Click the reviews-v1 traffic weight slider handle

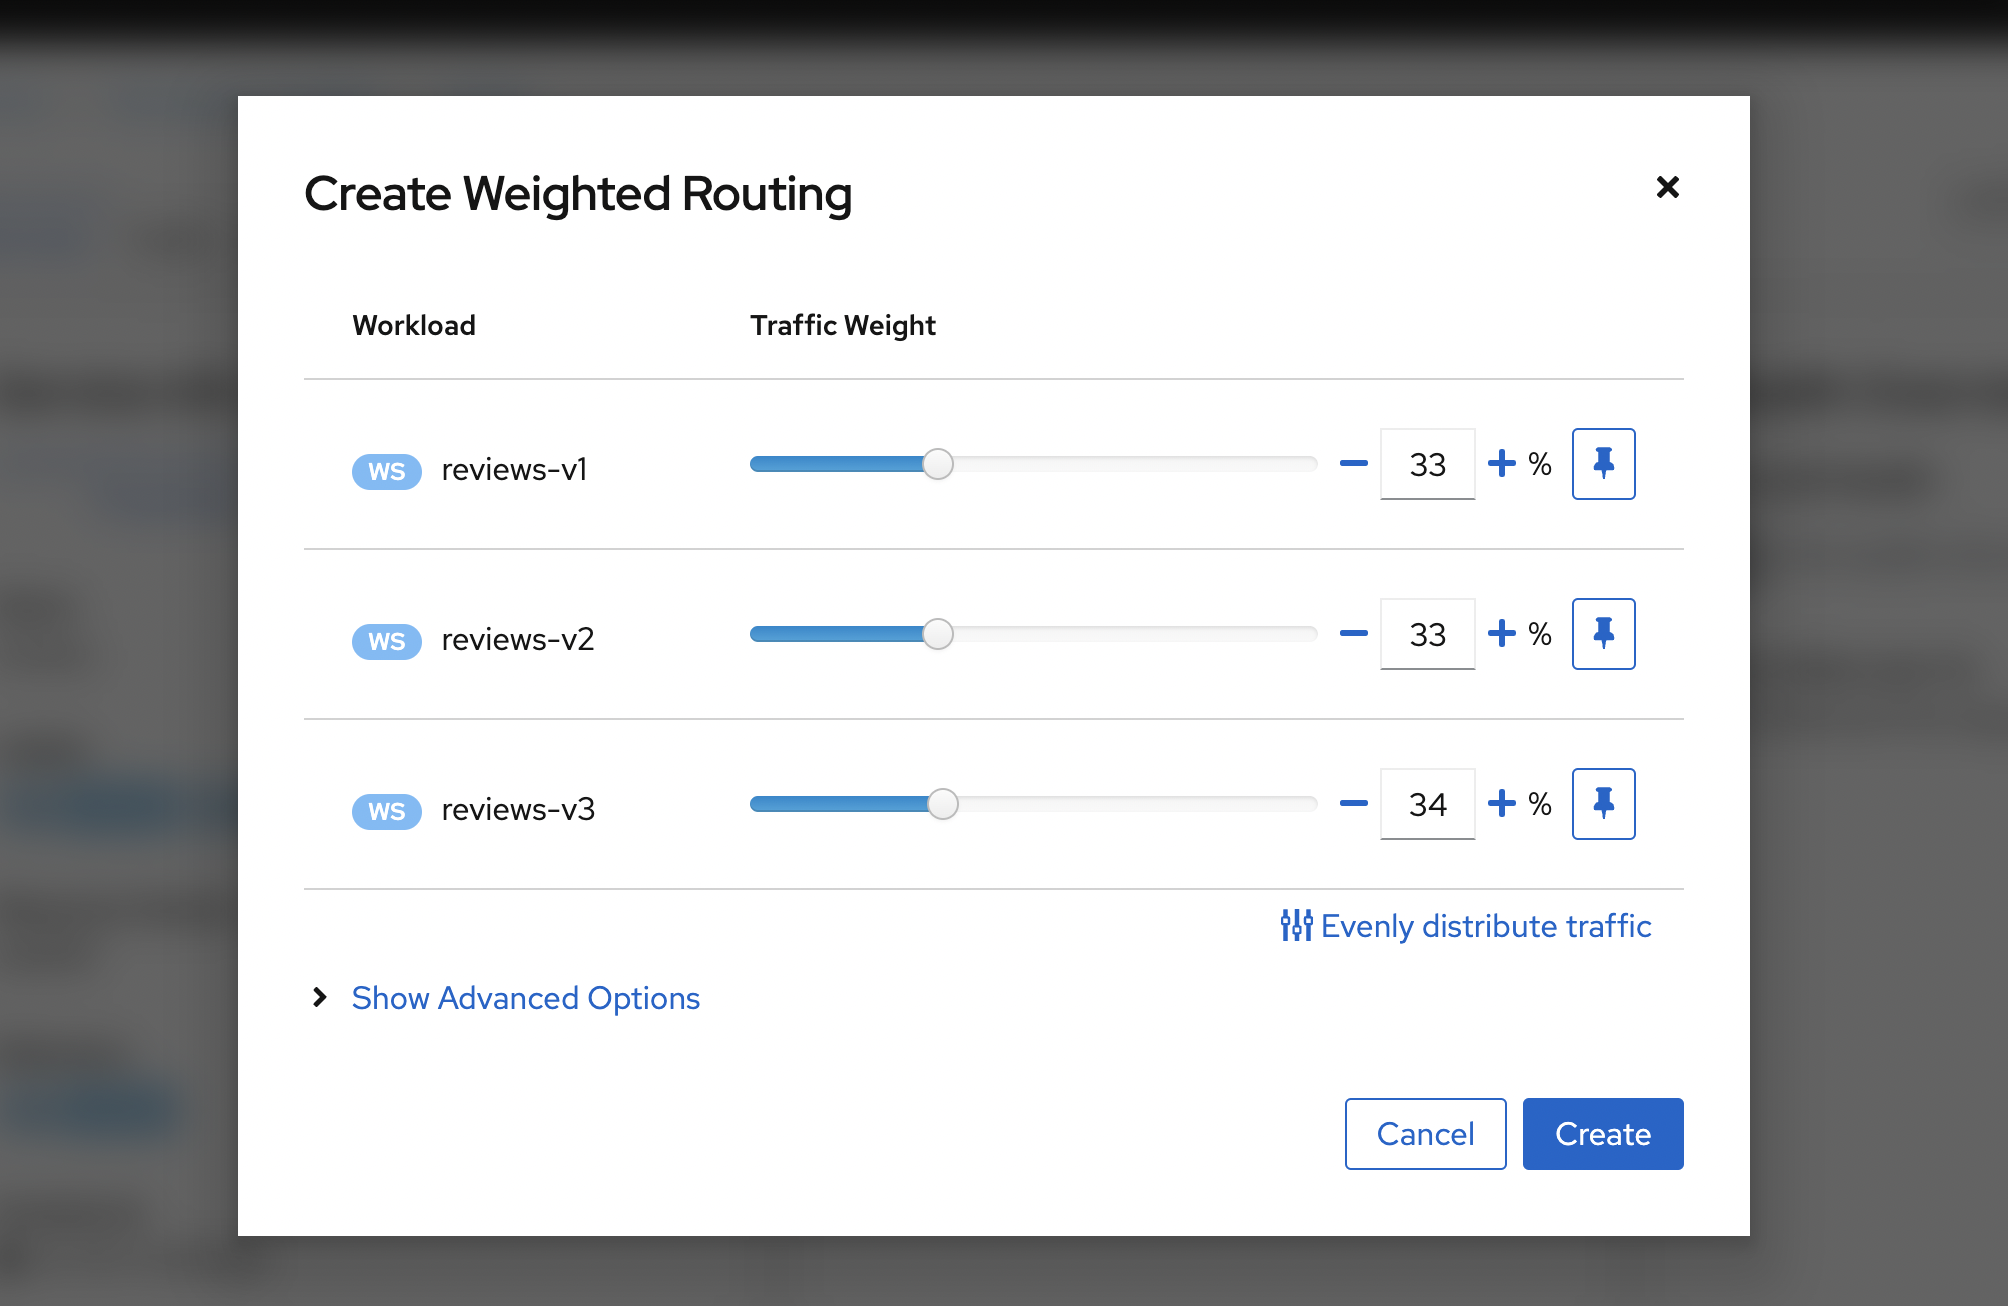pos(938,464)
